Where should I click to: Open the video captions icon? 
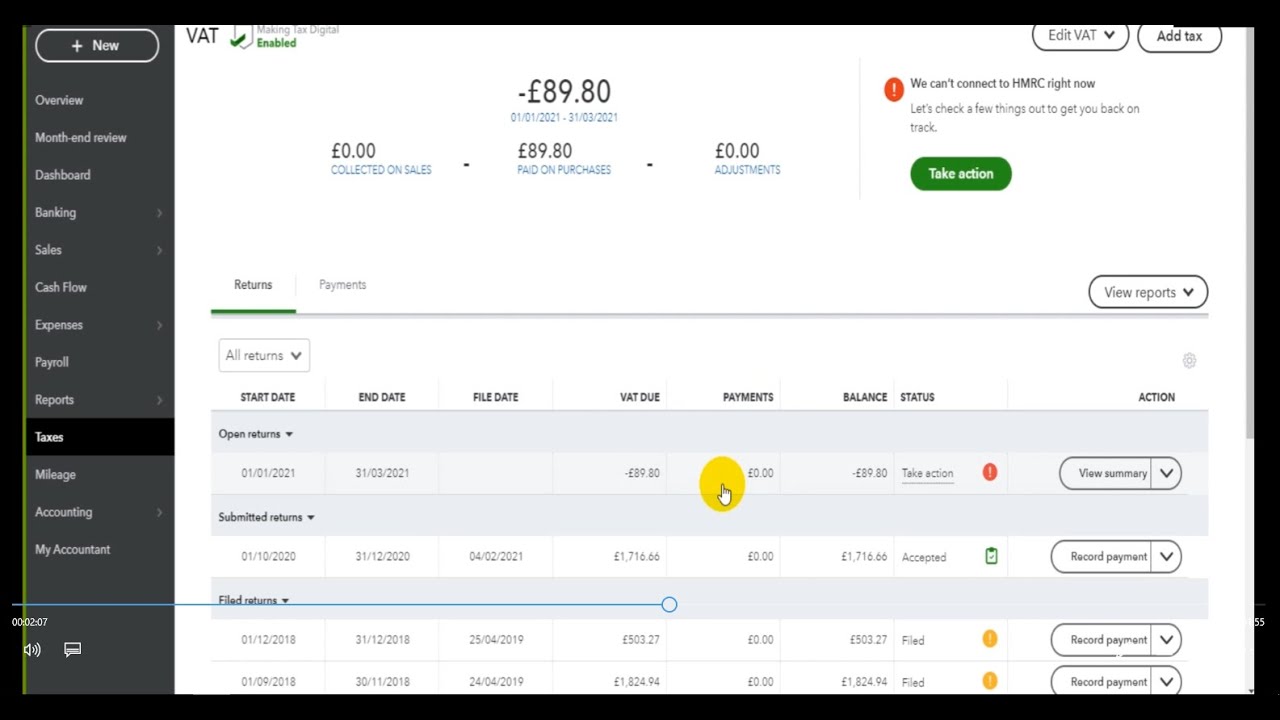coord(72,650)
